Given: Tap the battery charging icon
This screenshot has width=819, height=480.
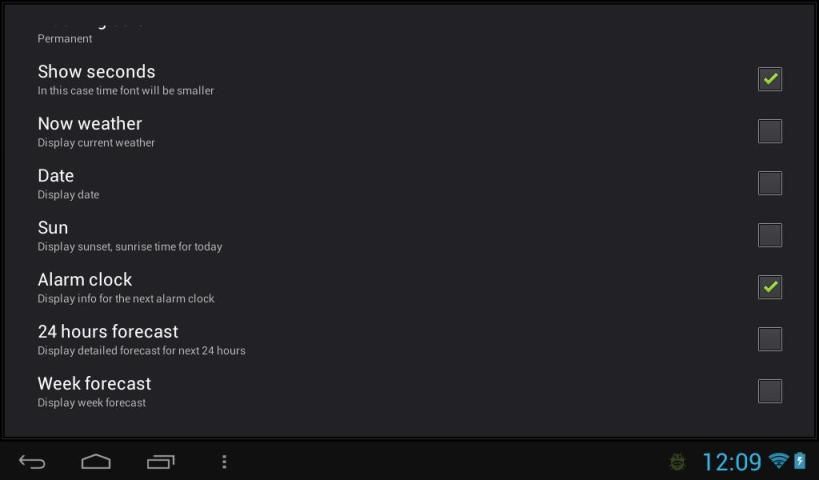Looking at the screenshot, I should coord(800,461).
